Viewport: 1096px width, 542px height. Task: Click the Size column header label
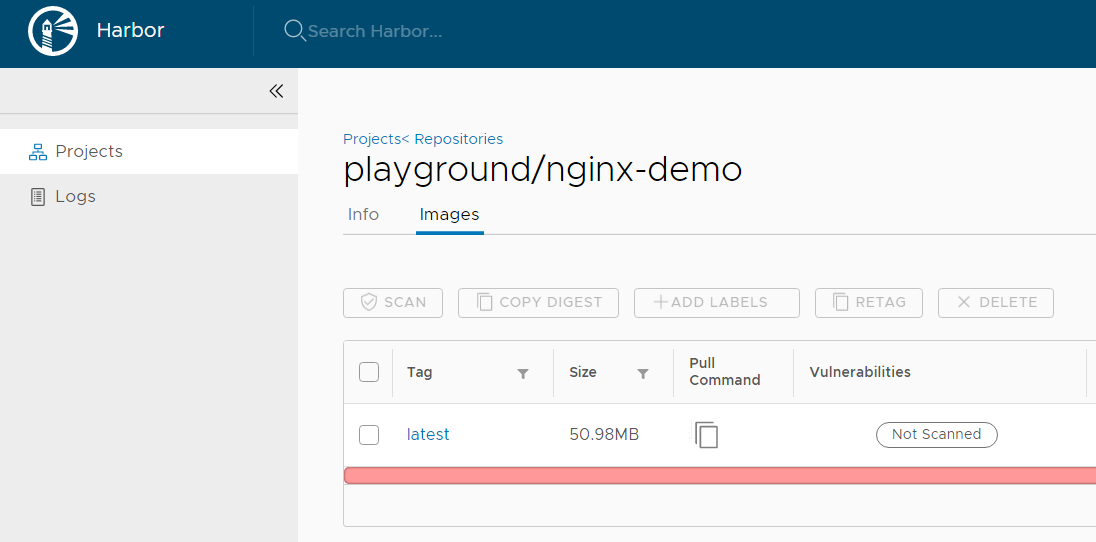click(x=583, y=372)
